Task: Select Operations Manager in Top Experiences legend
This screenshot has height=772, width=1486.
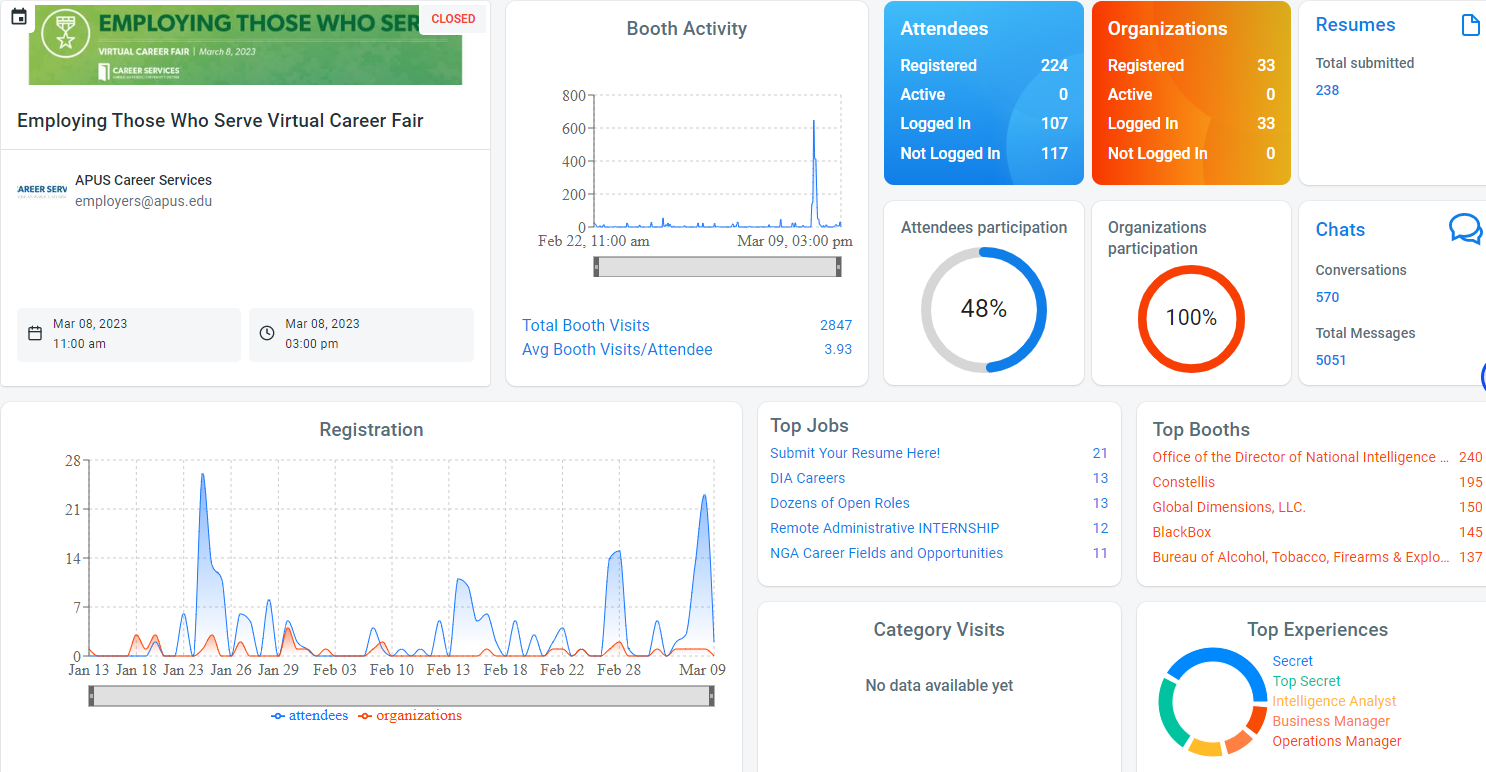Action: [x=1337, y=741]
